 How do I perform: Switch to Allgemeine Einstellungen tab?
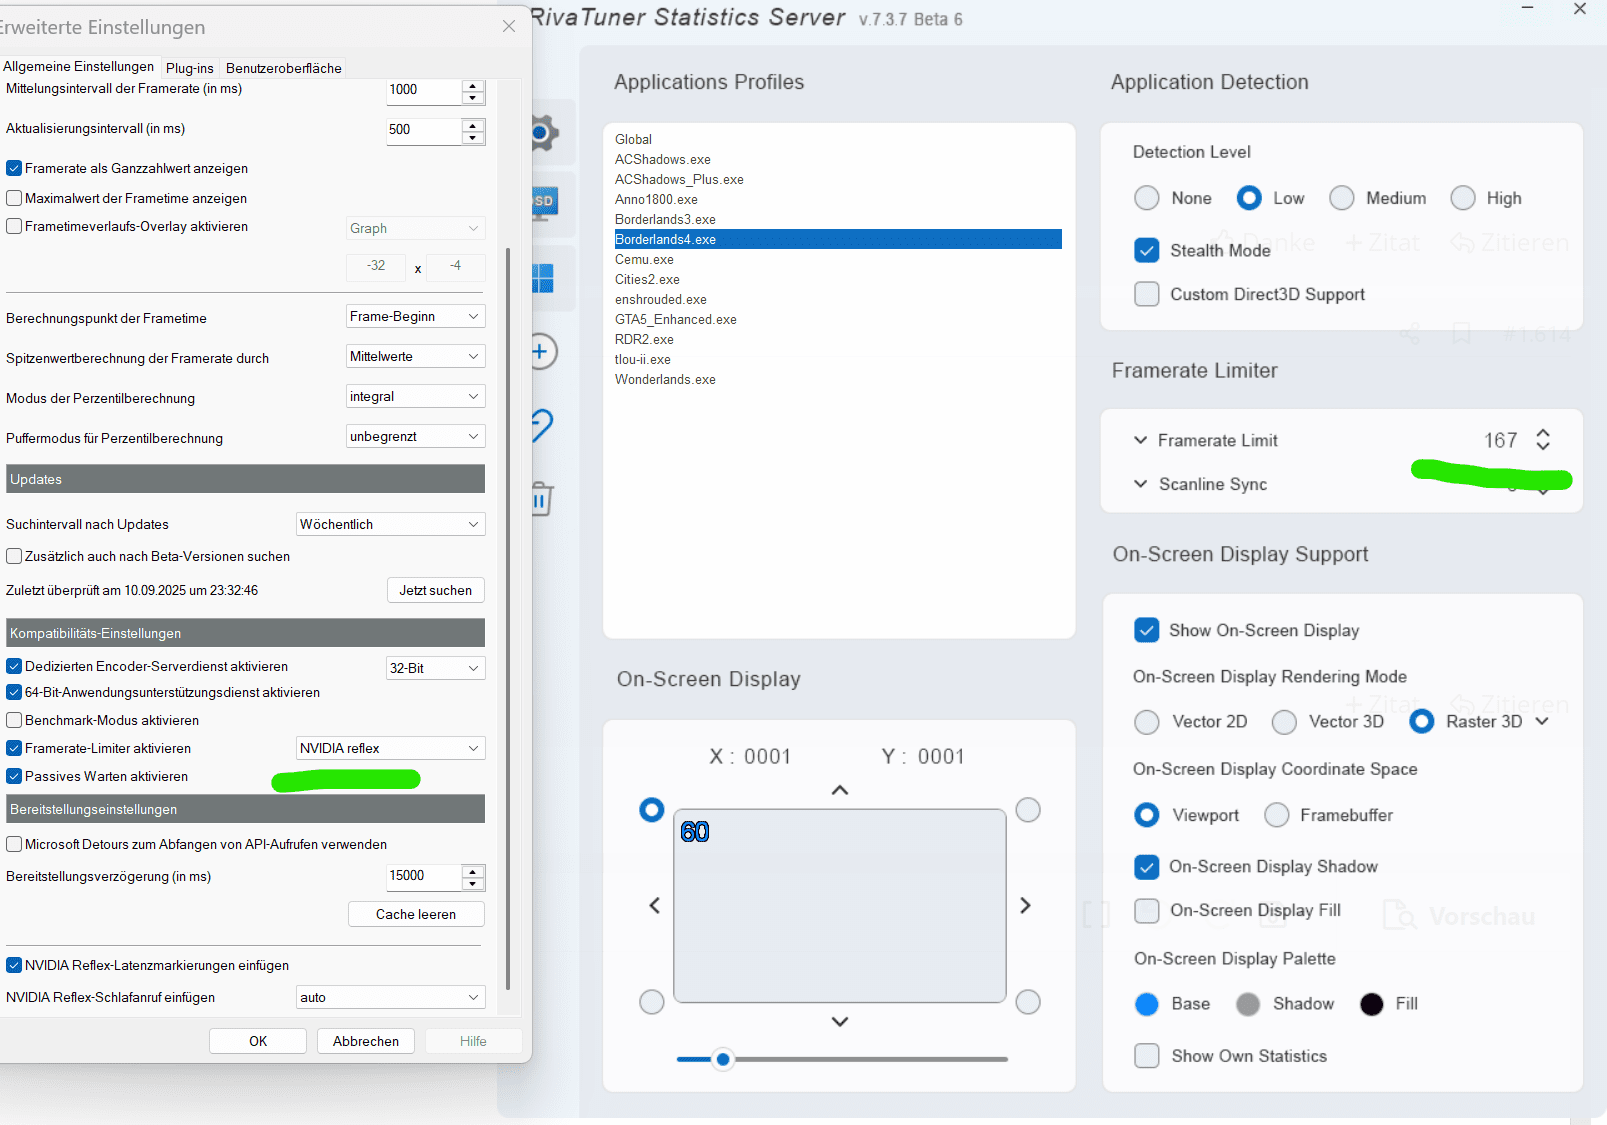[79, 66]
